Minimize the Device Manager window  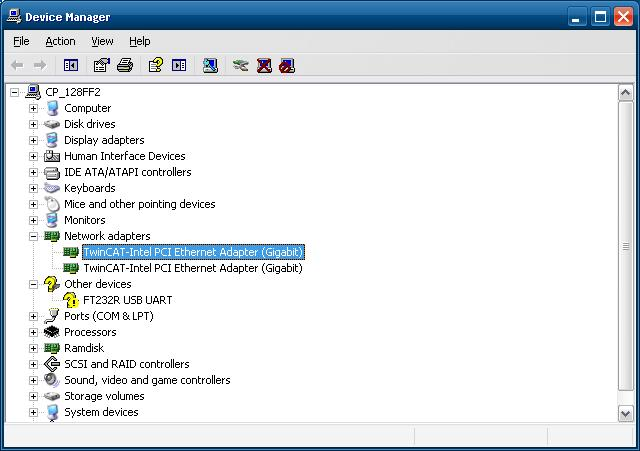(576, 17)
